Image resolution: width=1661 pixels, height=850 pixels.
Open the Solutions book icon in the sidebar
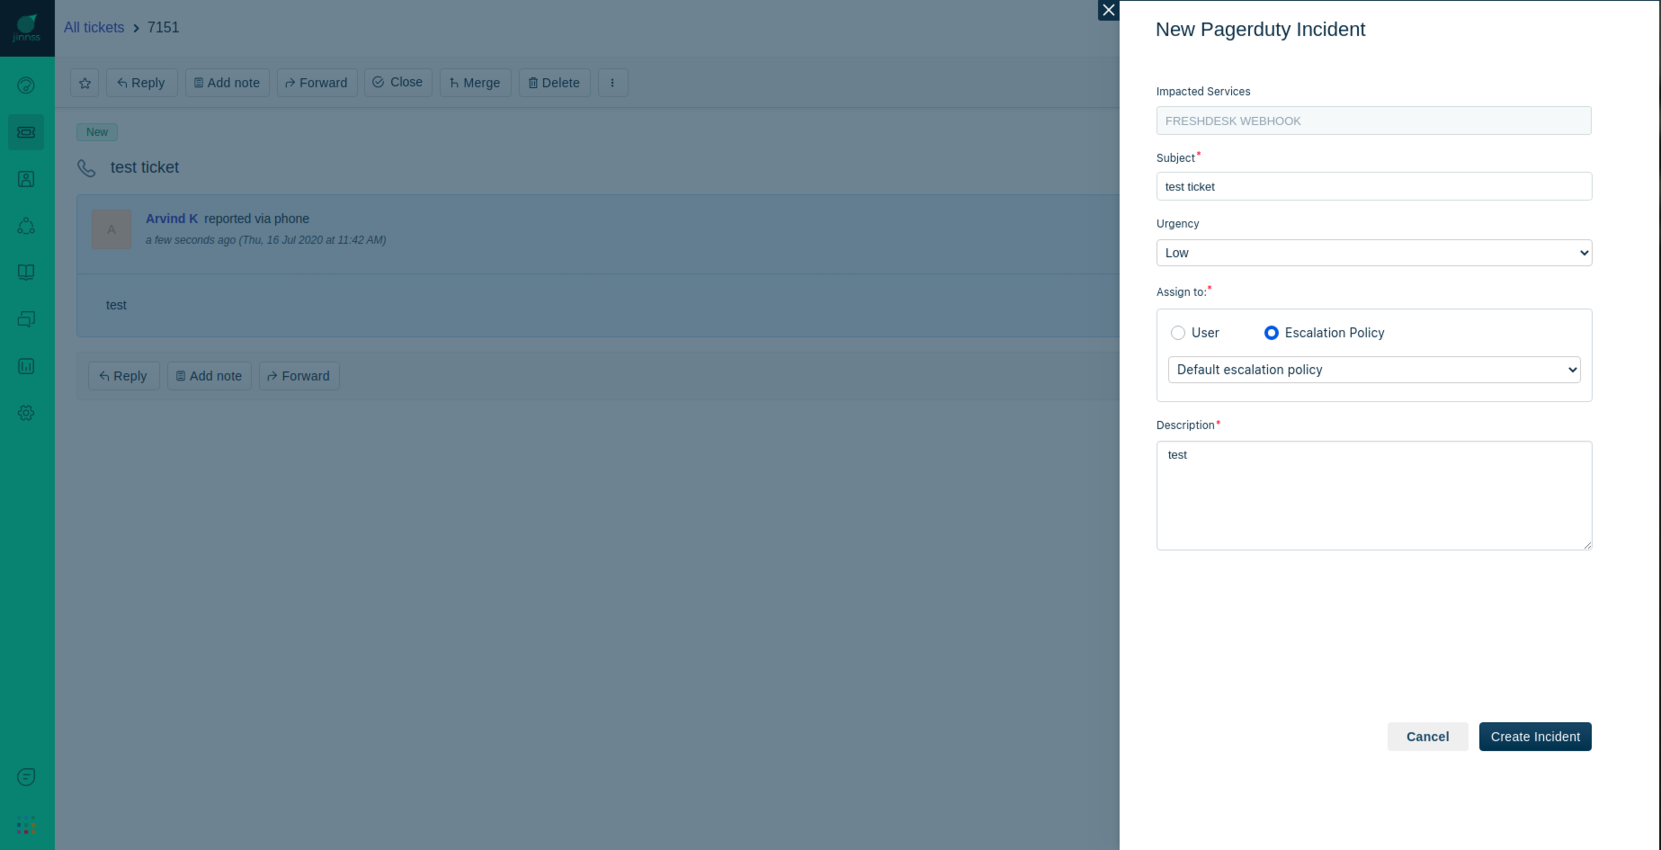[x=26, y=272]
